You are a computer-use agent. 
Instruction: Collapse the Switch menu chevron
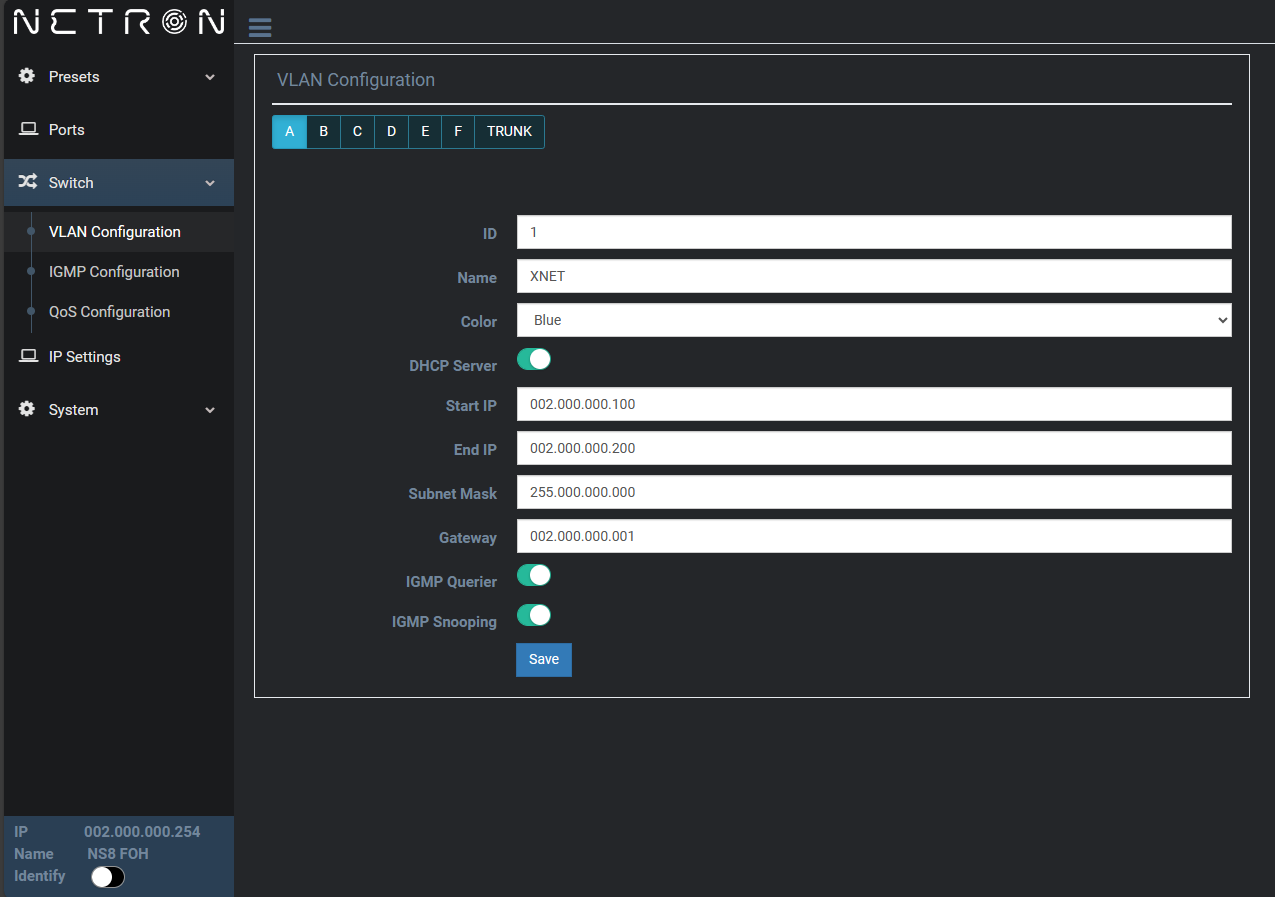tap(210, 183)
